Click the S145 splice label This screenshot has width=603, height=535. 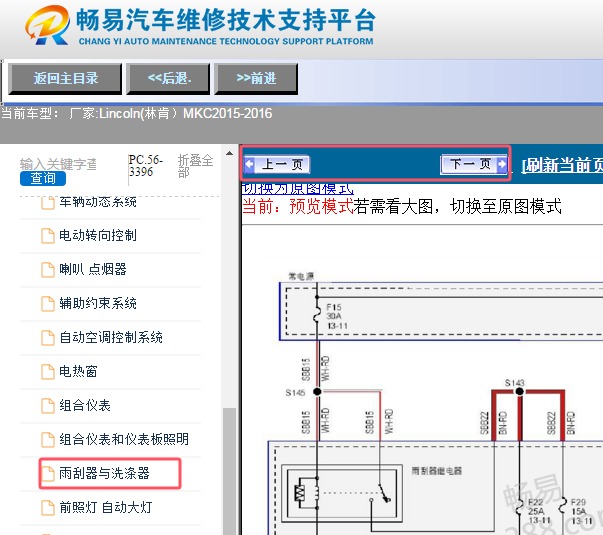tap(295, 393)
